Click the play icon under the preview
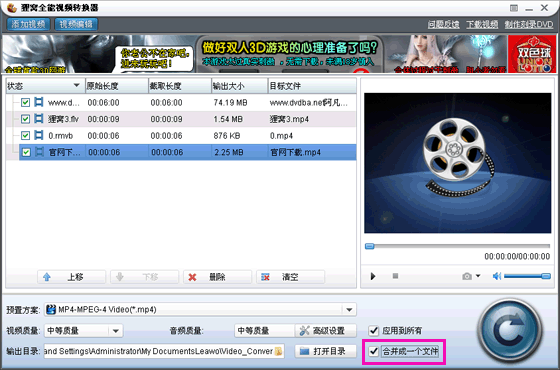This screenshot has width=560, height=370. coord(373,276)
